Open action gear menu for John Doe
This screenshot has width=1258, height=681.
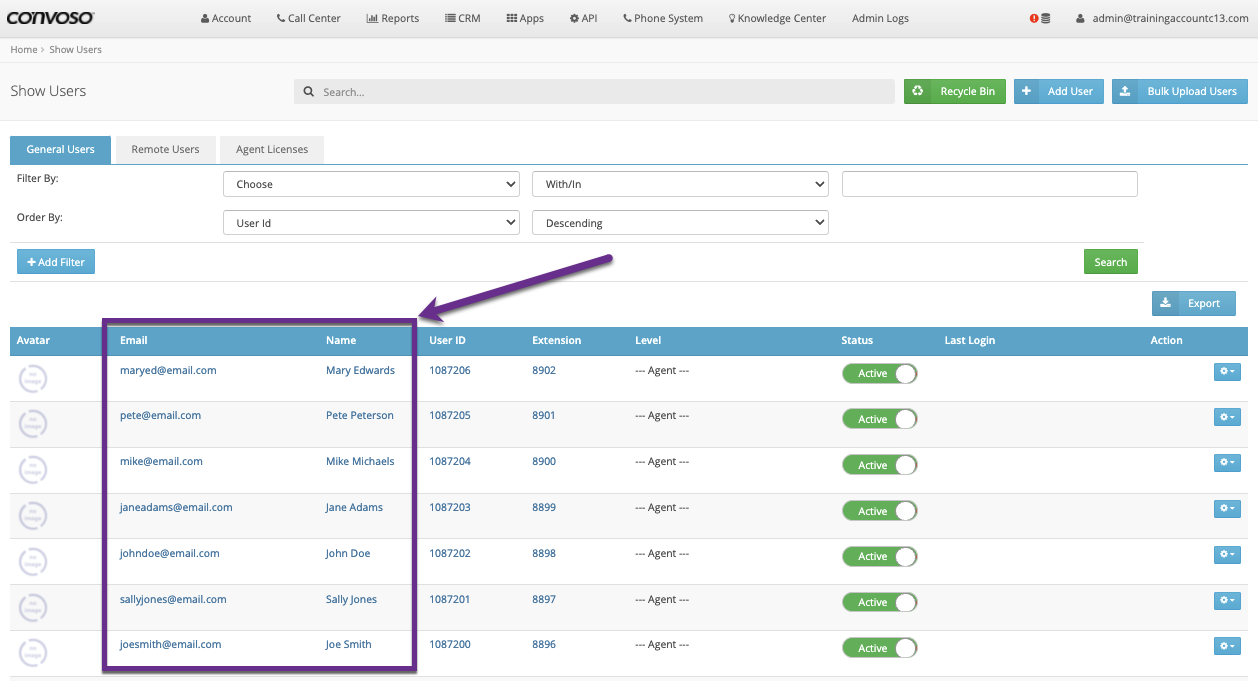coord(1227,554)
